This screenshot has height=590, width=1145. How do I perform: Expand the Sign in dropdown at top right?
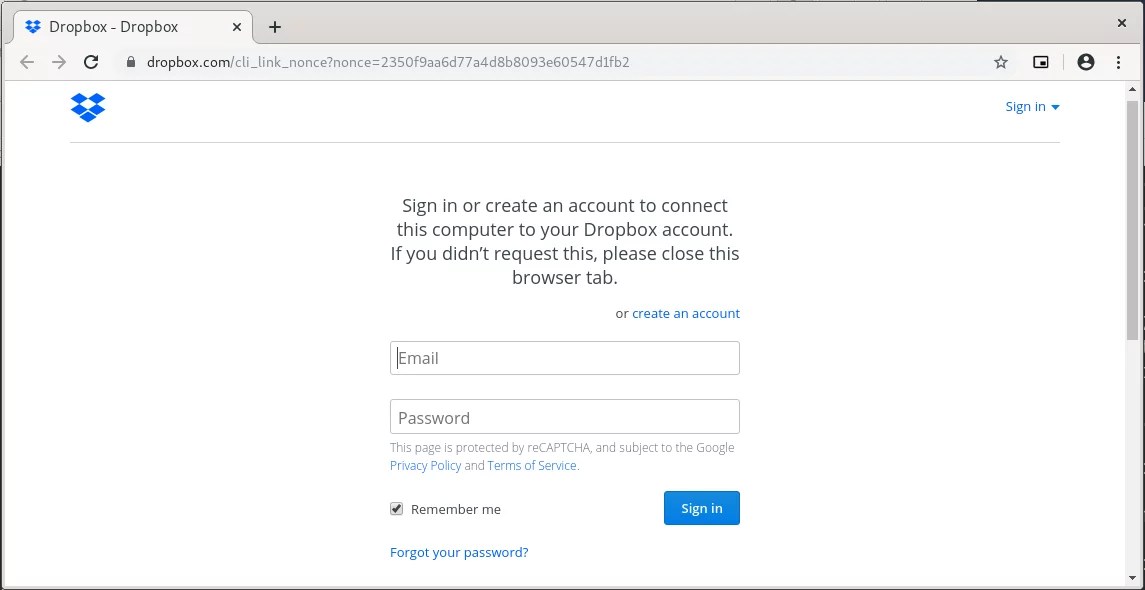[x=1032, y=107]
